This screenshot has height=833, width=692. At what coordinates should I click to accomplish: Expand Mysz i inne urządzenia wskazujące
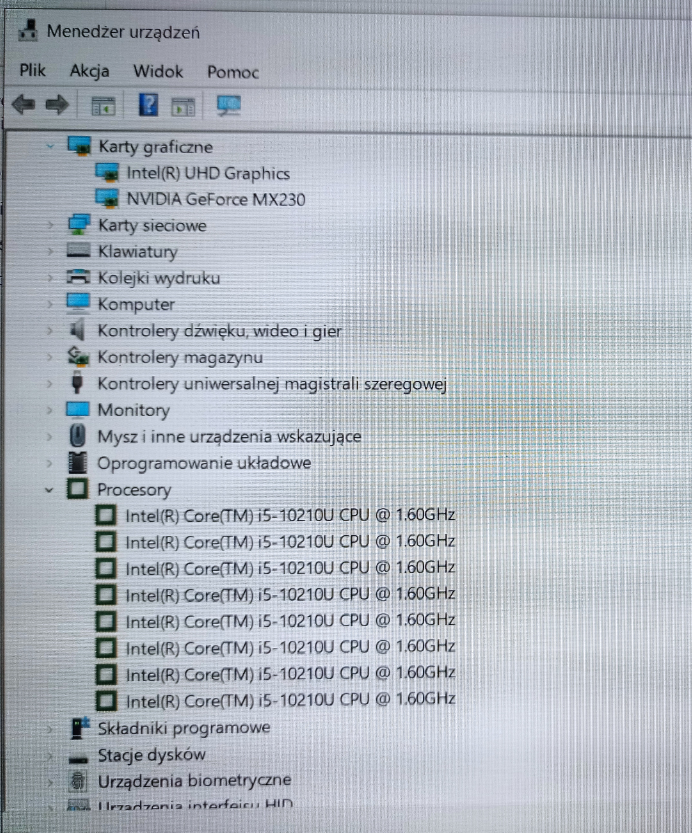[50, 437]
